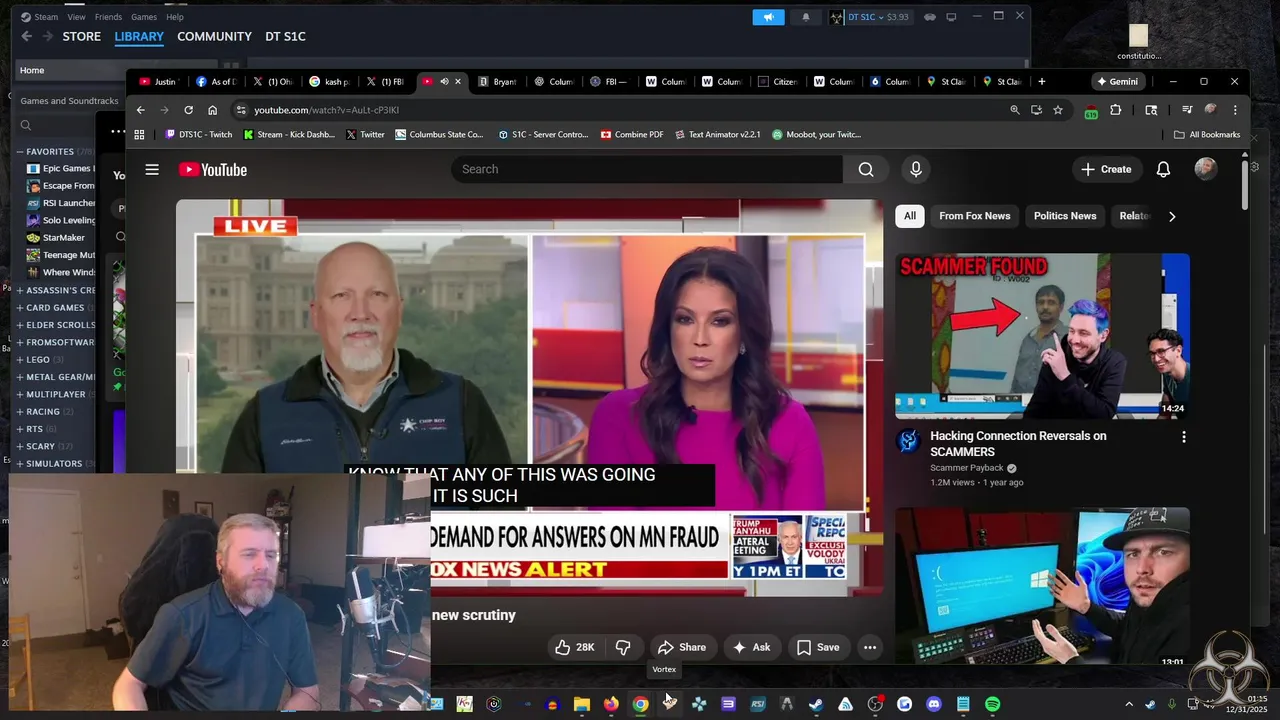Click the Chrome address bar URL
Screen dimensions: 1280x720
point(326,110)
